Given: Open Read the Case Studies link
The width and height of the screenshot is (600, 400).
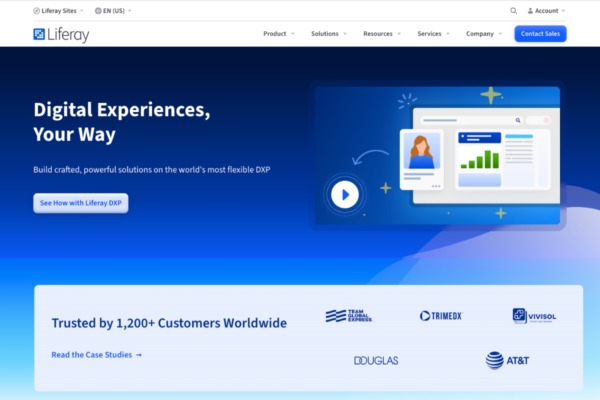Looking at the screenshot, I should point(97,355).
